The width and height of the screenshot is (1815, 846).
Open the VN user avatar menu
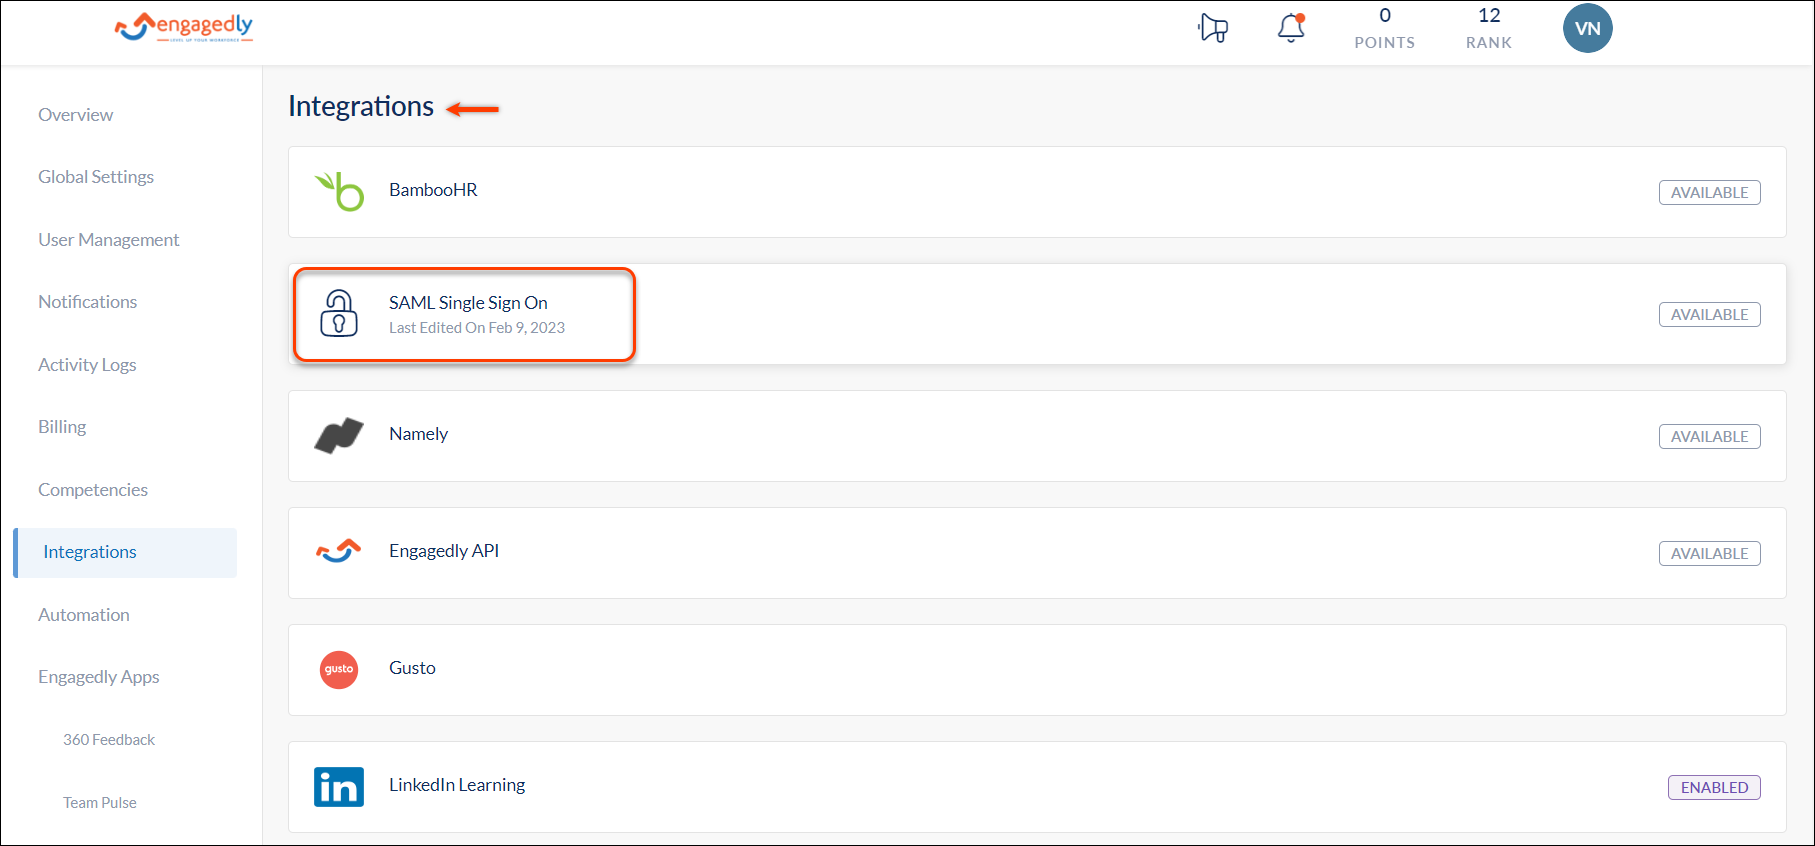tap(1587, 28)
